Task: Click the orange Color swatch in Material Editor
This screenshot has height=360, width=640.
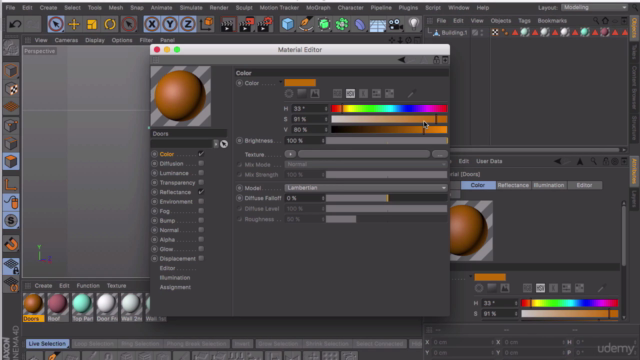Action: click(300, 83)
